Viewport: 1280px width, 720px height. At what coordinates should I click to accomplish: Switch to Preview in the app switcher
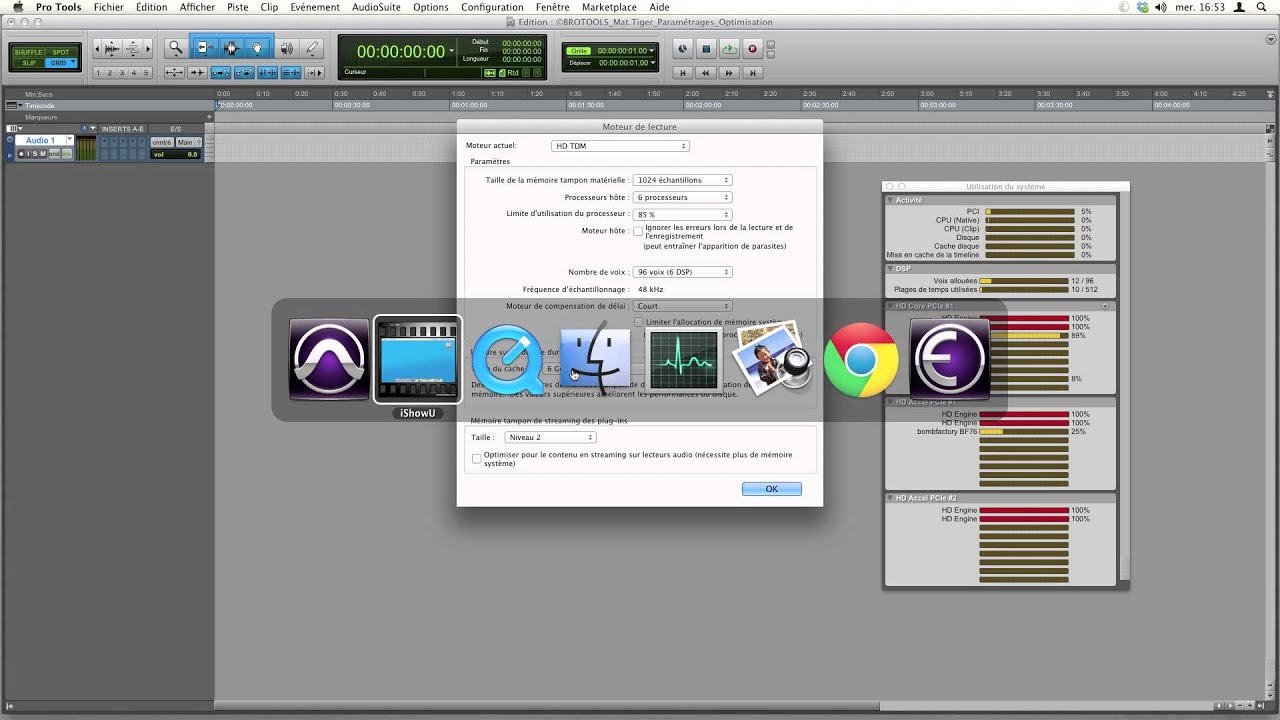(772, 359)
